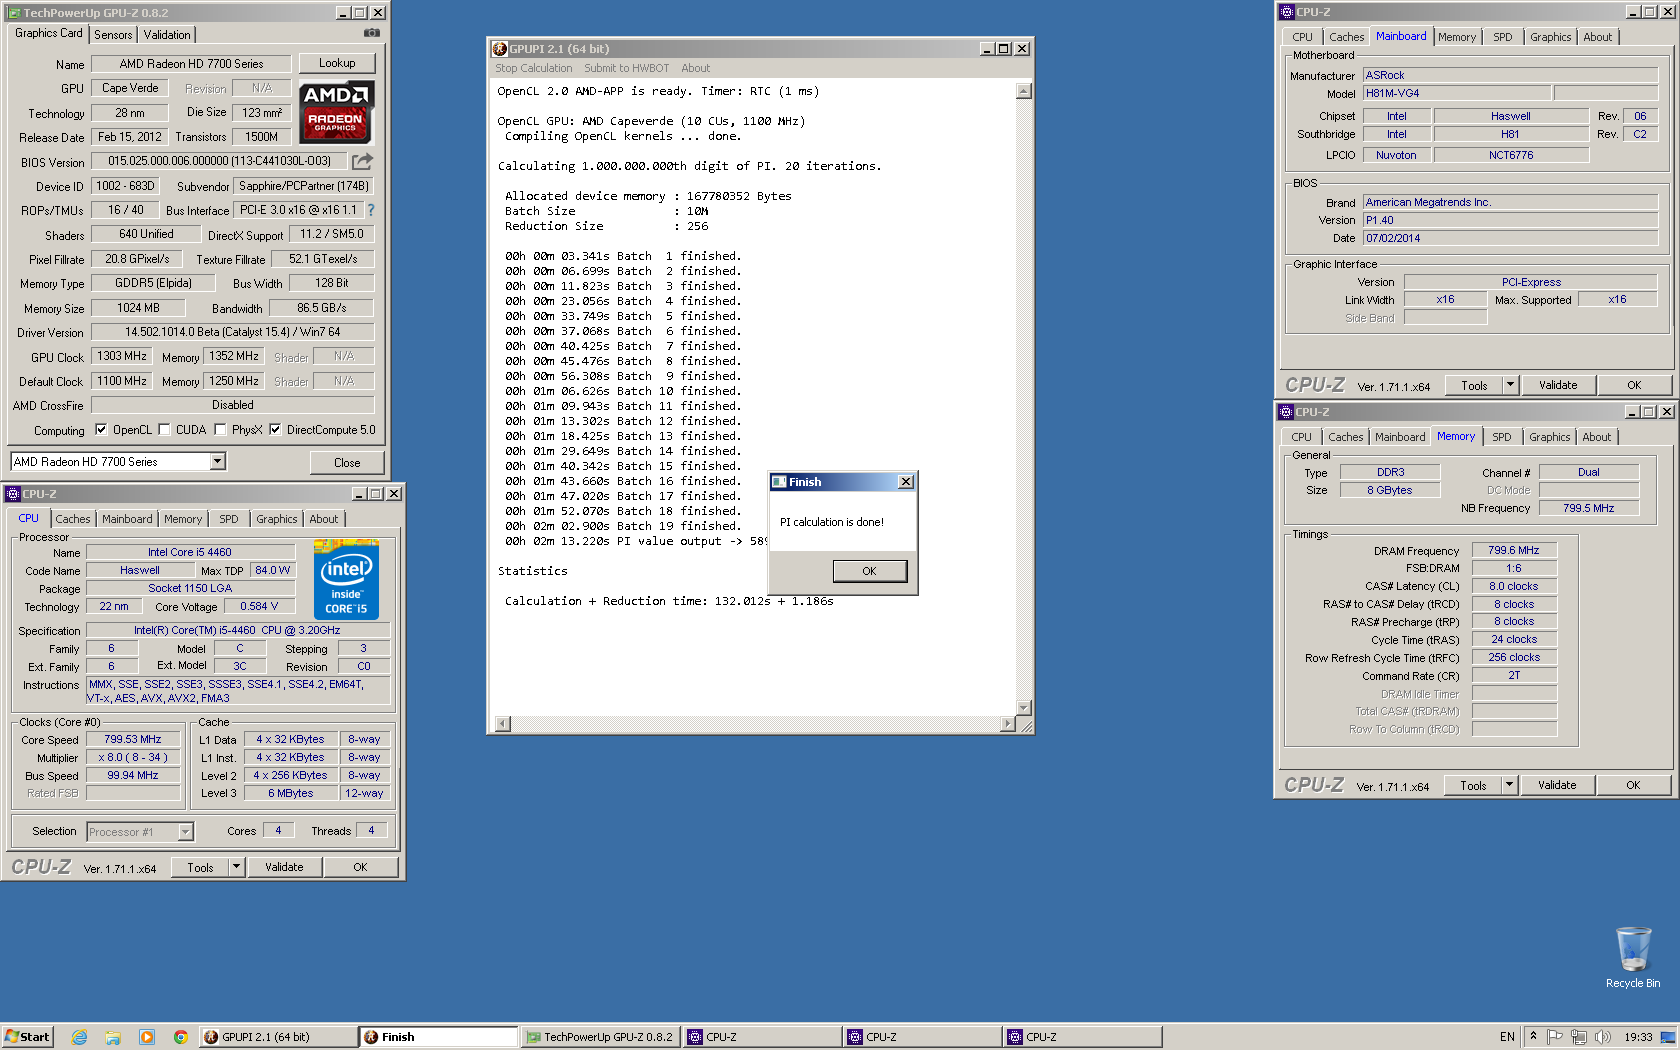This screenshot has height=1050, width=1680.
Task: Click the EN language indicator in taskbar
Action: pos(1507,1037)
